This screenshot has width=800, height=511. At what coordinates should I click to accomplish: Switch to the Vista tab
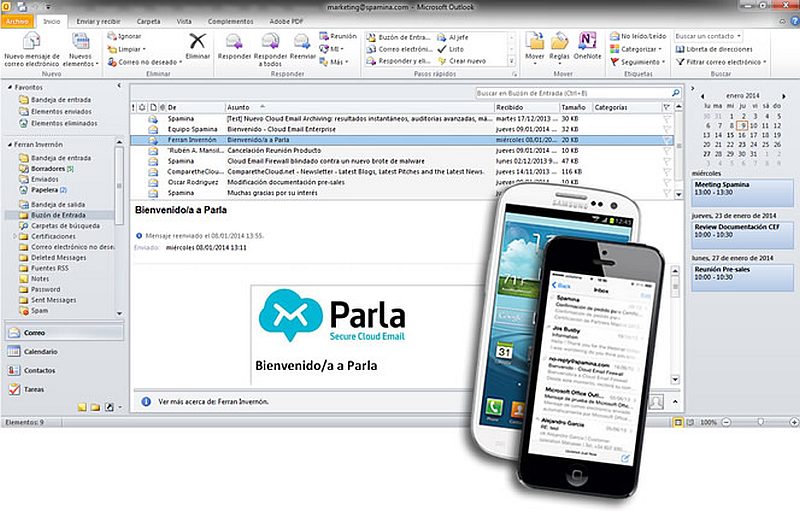pyautogui.click(x=184, y=21)
